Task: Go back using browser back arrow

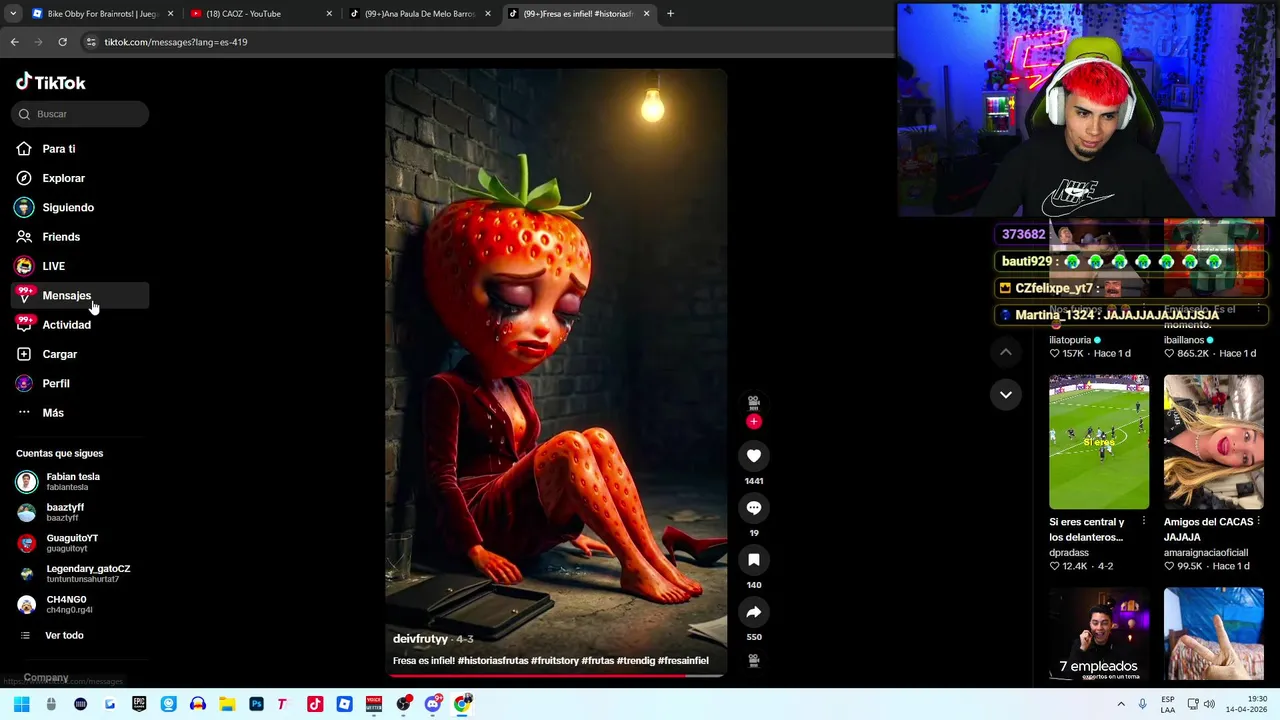Action: tap(14, 42)
